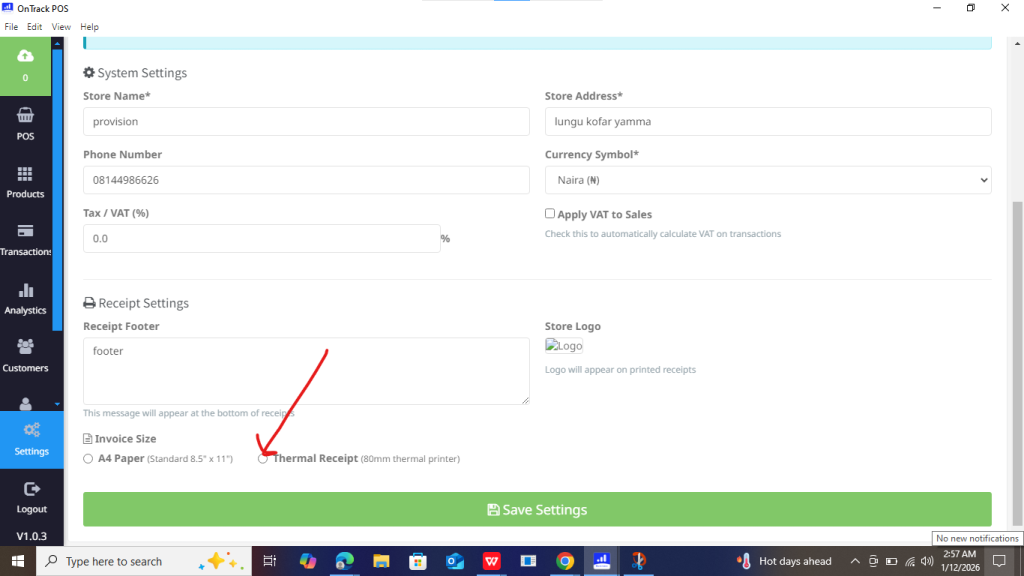This screenshot has height=576, width=1024.
Task: Open the POS basket icon in sidebar
Action: coord(25,116)
